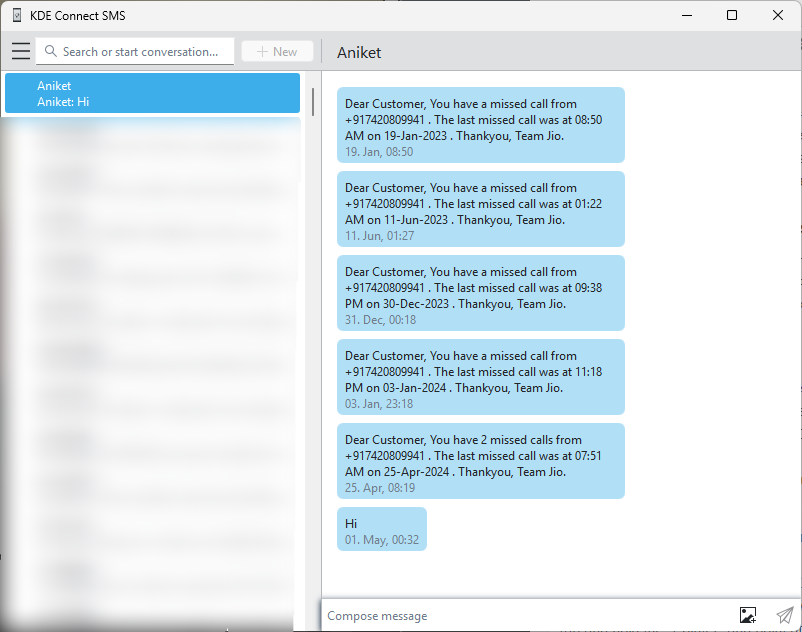Click the 30-Dec-2023 missed call message
The image size is (802, 632).
point(480,293)
